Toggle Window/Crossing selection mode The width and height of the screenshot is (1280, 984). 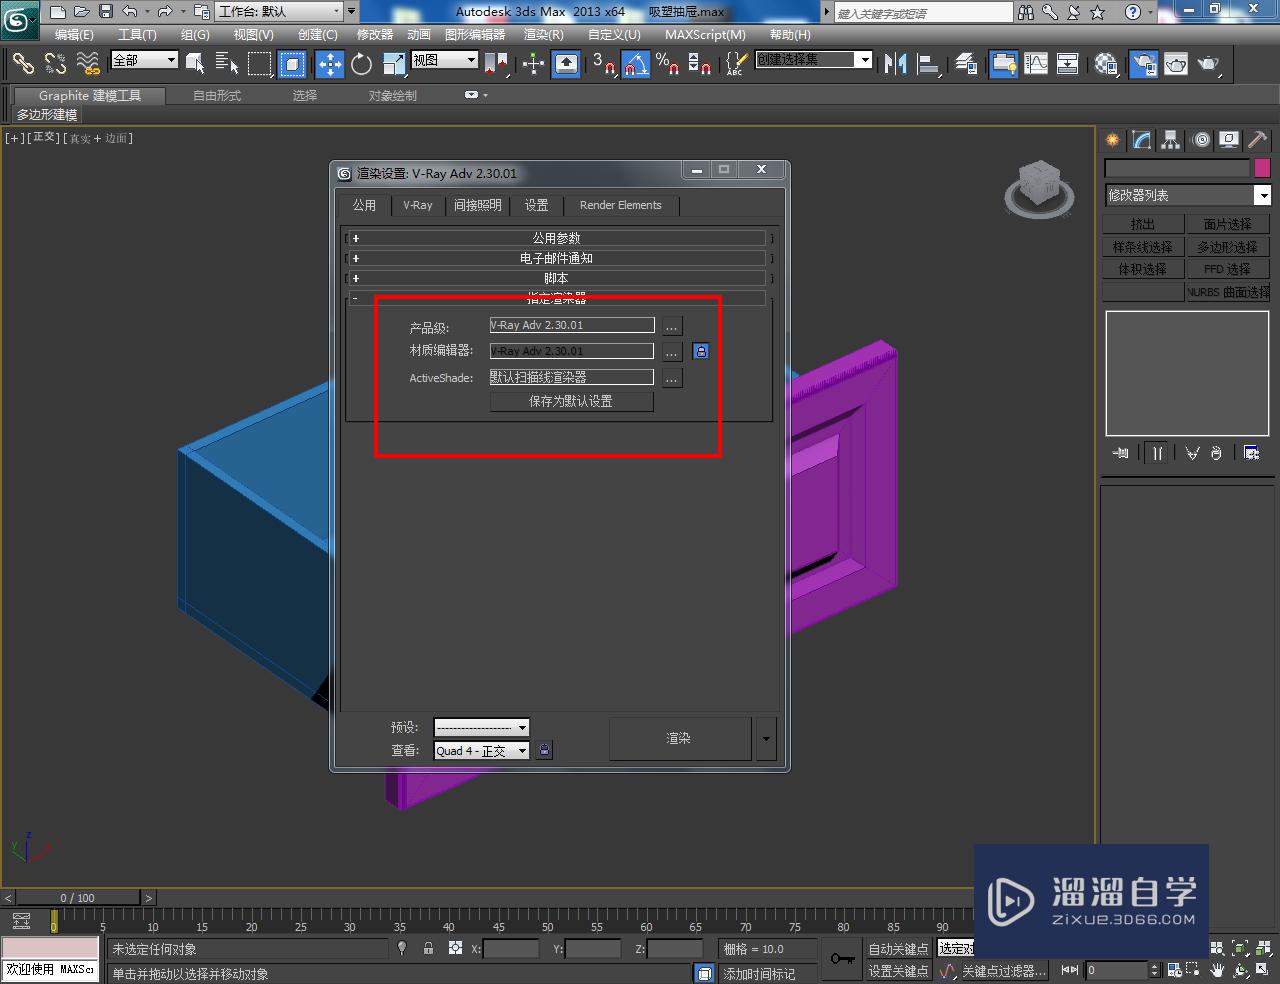pos(292,64)
